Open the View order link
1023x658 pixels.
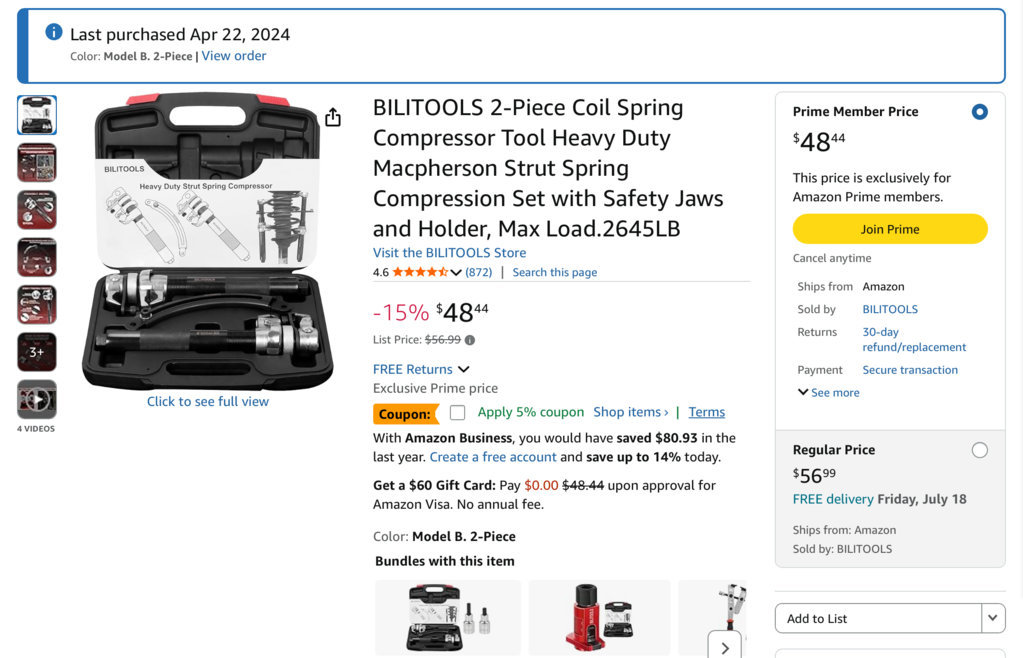point(234,56)
